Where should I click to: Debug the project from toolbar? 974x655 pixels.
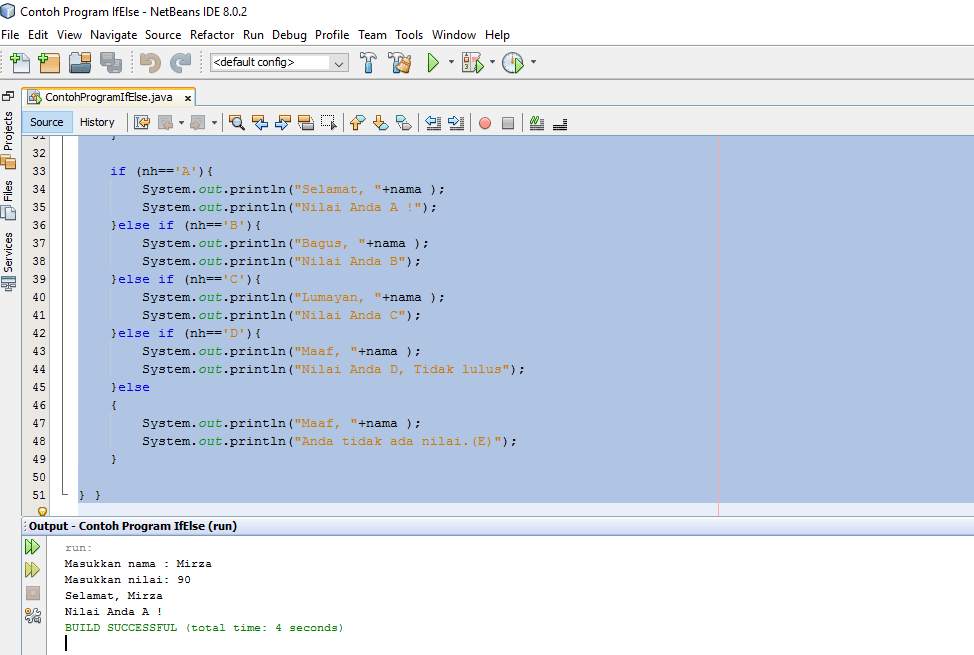tap(473, 62)
